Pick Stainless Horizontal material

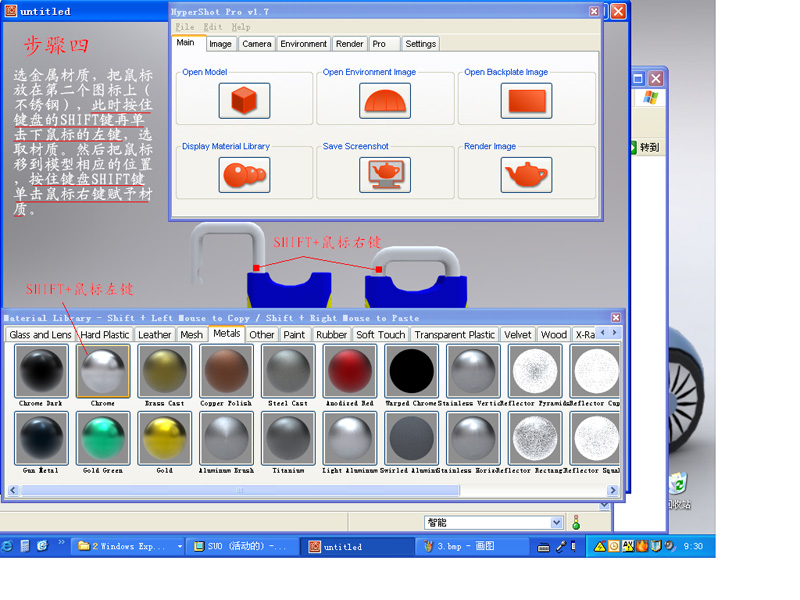[x=473, y=439]
